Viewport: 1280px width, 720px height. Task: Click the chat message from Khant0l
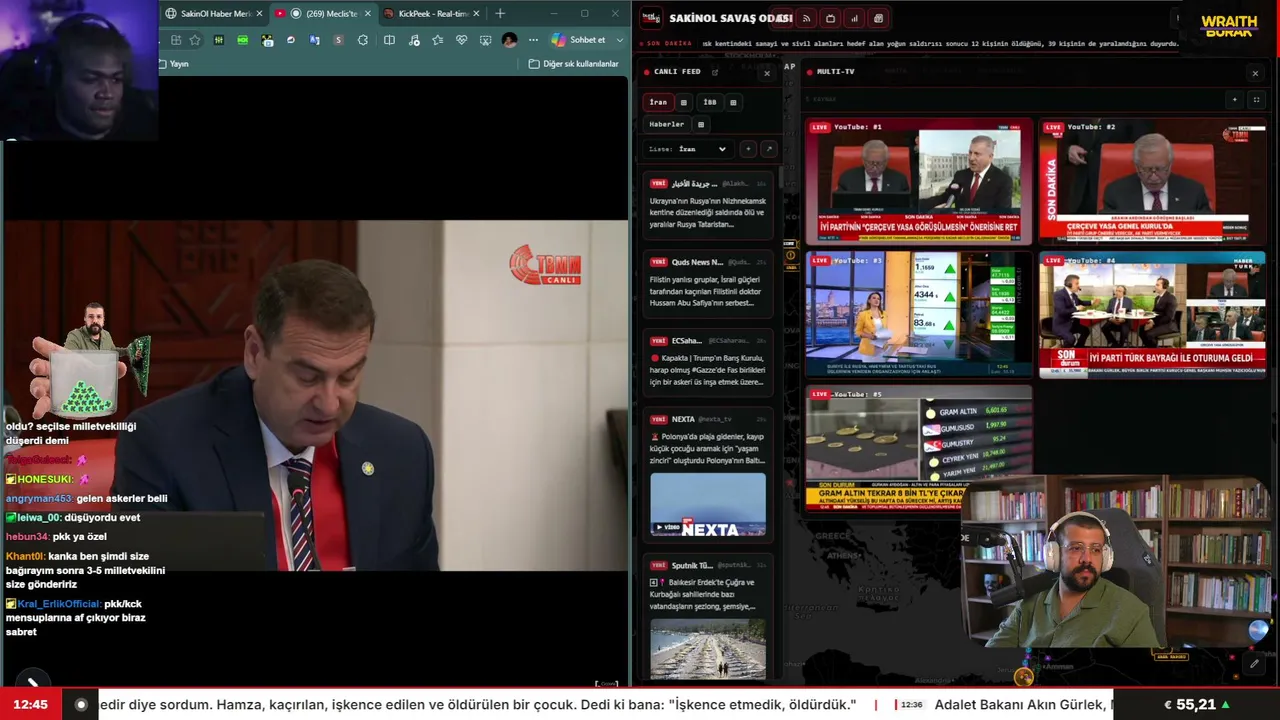[86, 570]
